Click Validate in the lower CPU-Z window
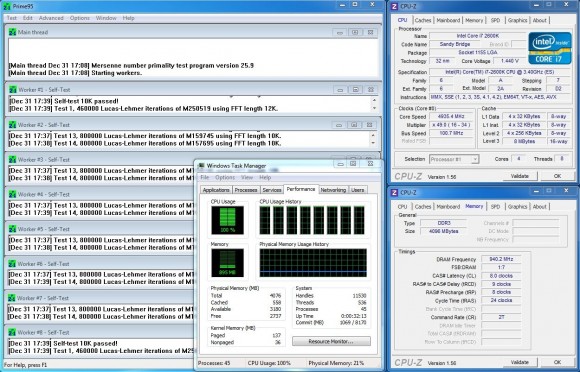This screenshot has width=580, height=372. (x=519, y=362)
